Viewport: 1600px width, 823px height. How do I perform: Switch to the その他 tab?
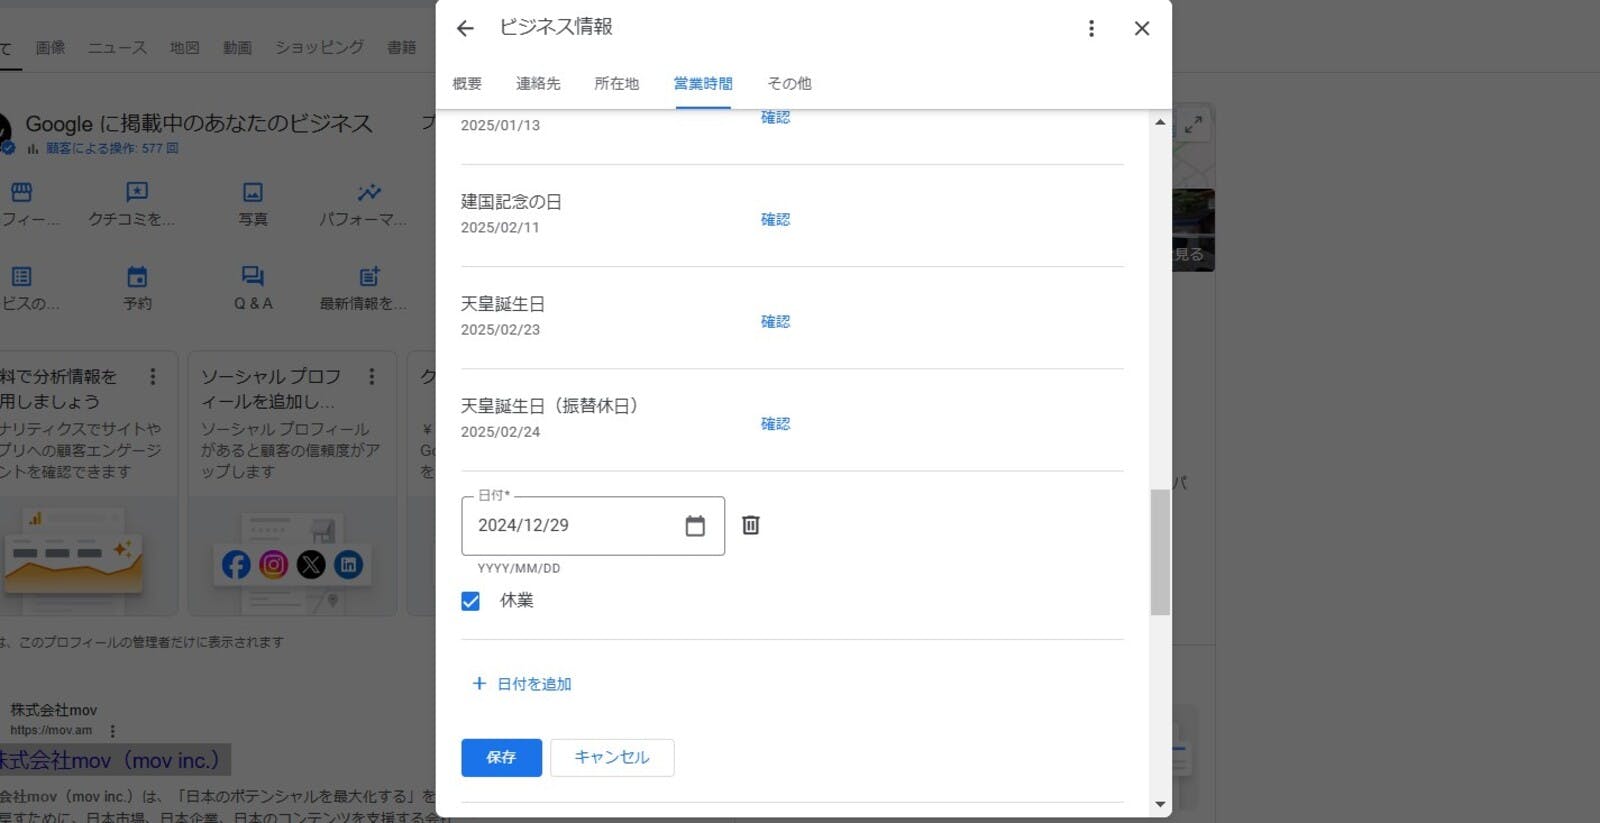789,83
